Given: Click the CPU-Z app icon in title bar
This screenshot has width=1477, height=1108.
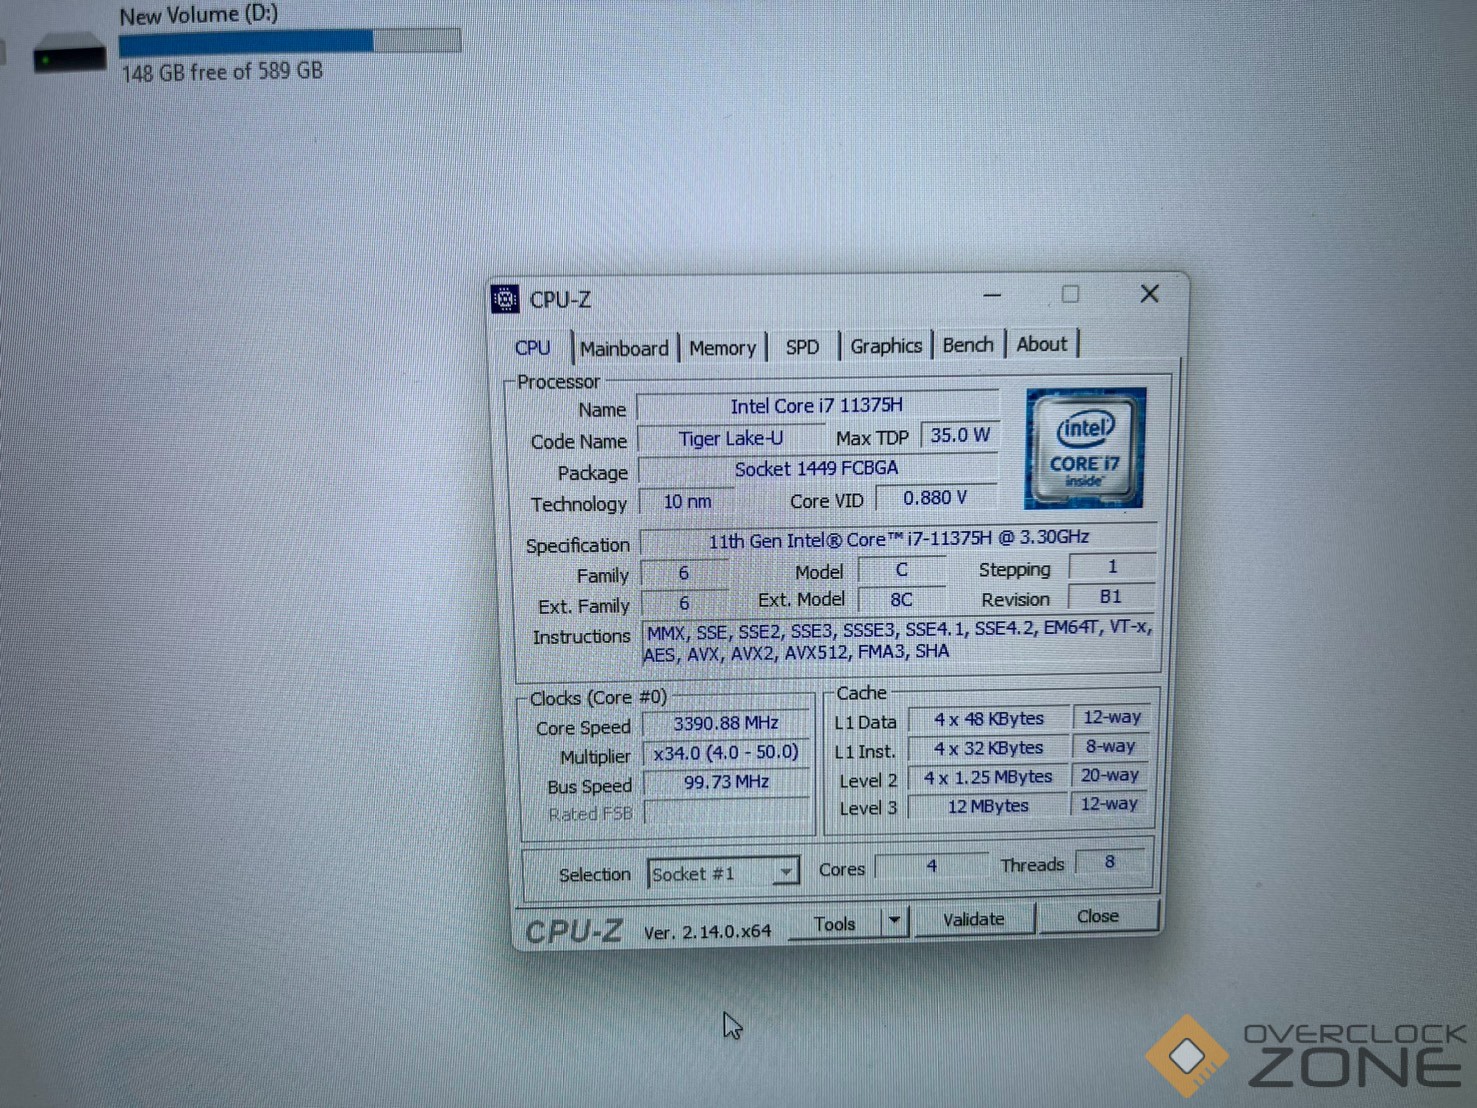Looking at the screenshot, I should click(x=506, y=299).
